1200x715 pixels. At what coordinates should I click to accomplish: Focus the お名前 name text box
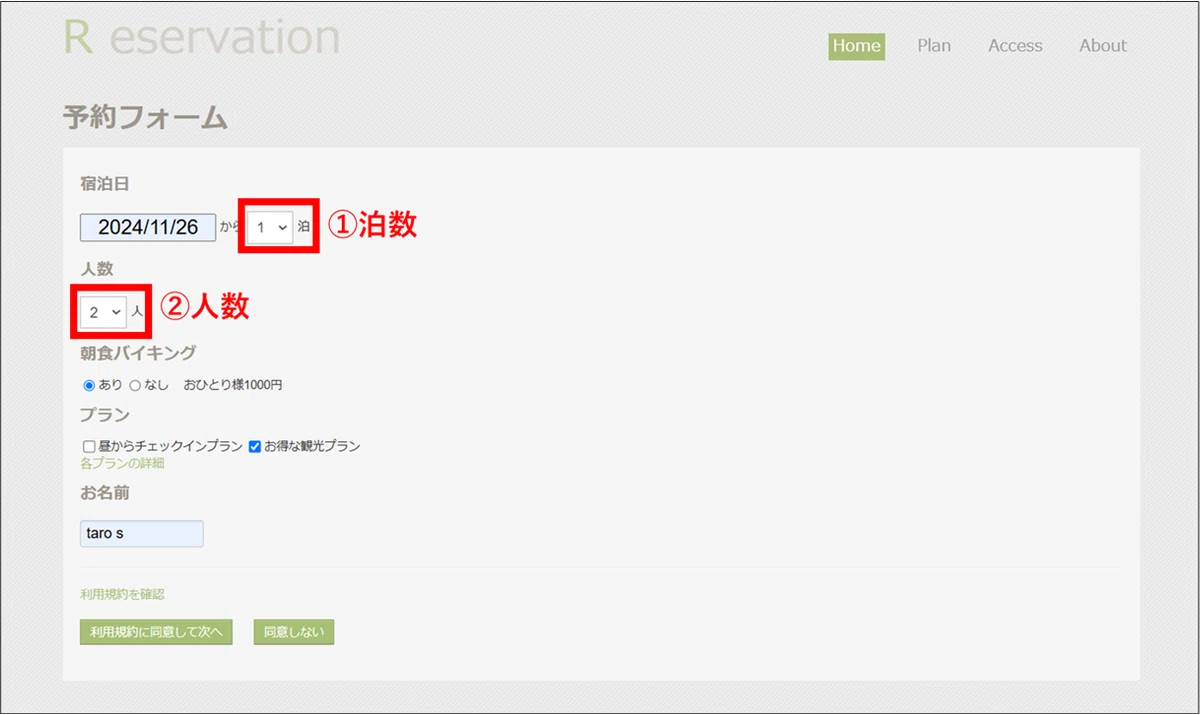pos(141,534)
